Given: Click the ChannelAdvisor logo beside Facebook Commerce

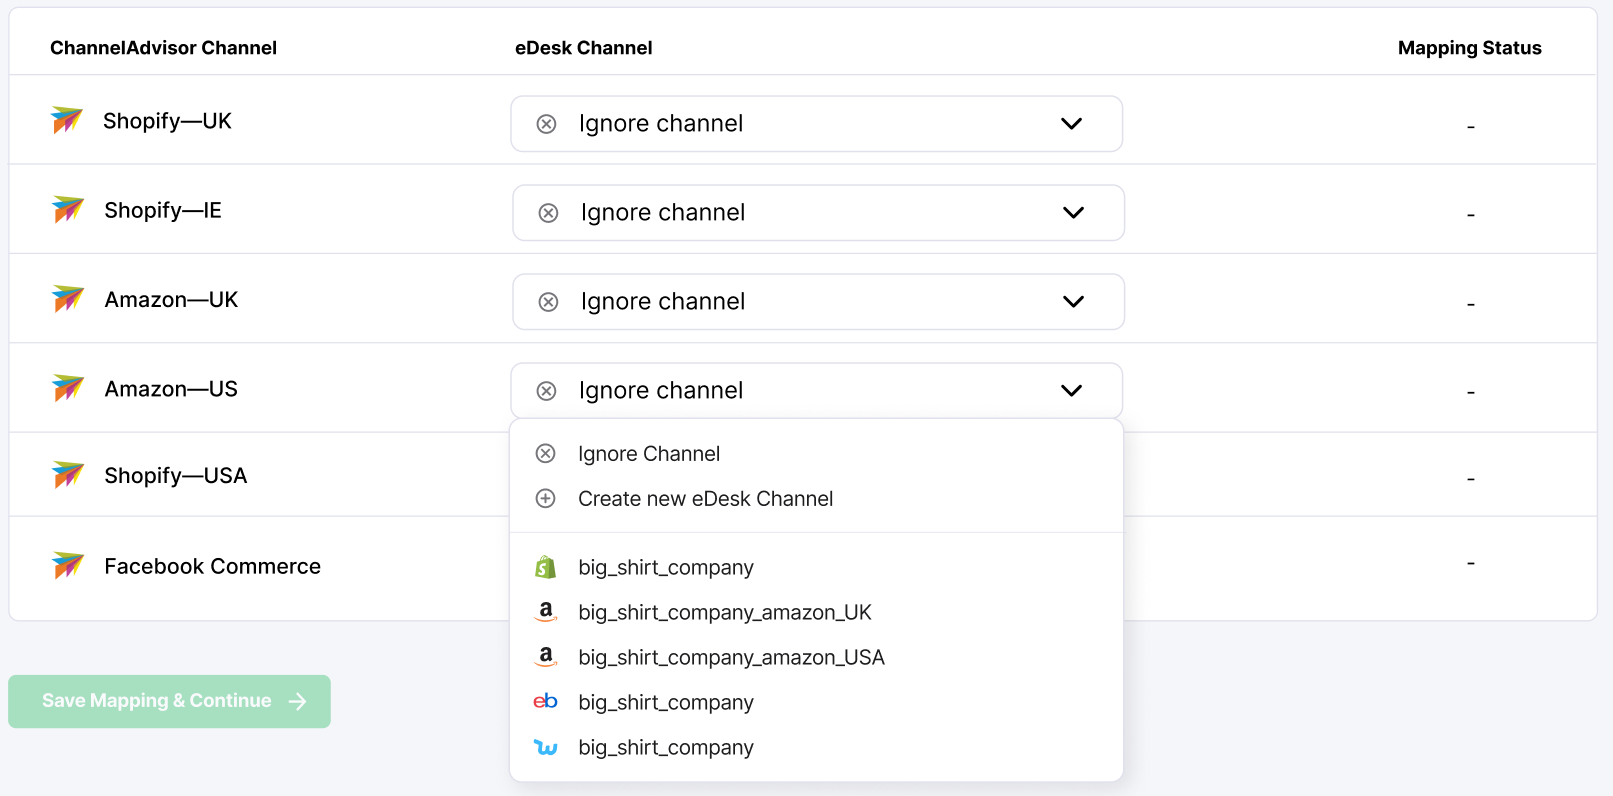Looking at the screenshot, I should pyautogui.click(x=68, y=565).
